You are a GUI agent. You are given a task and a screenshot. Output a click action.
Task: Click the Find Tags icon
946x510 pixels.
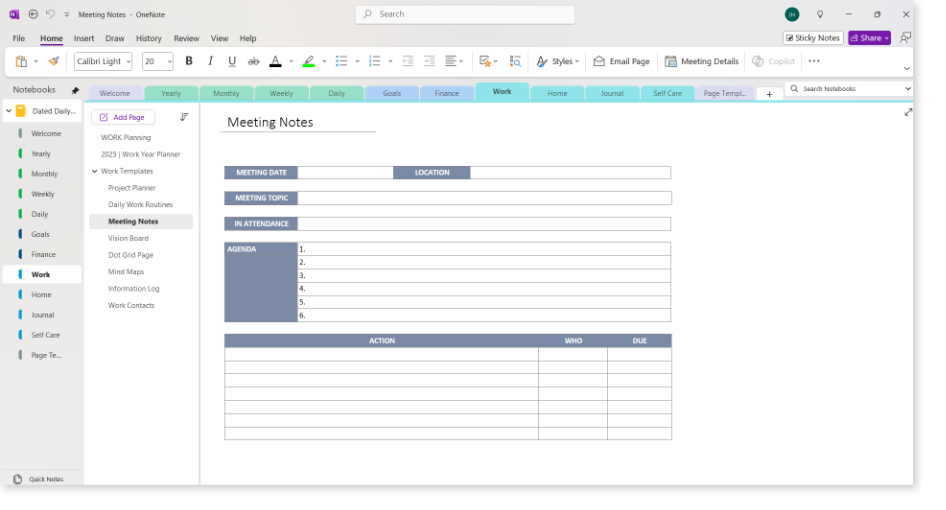(x=515, y=61)
